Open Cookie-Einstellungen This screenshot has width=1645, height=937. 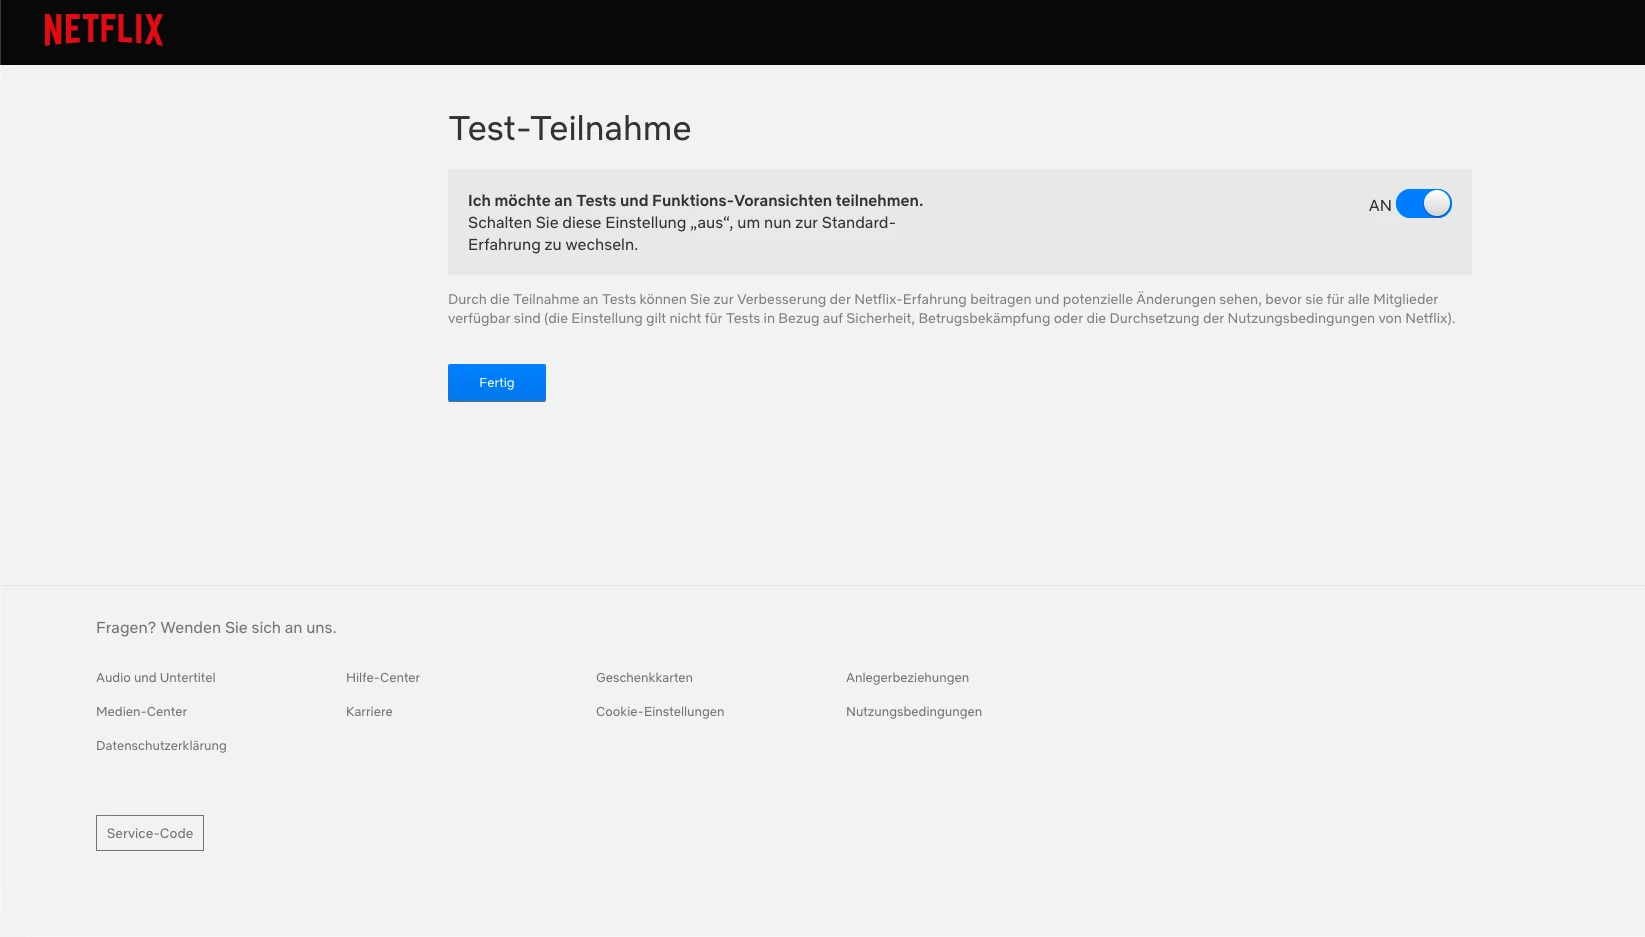coord(660,712)
